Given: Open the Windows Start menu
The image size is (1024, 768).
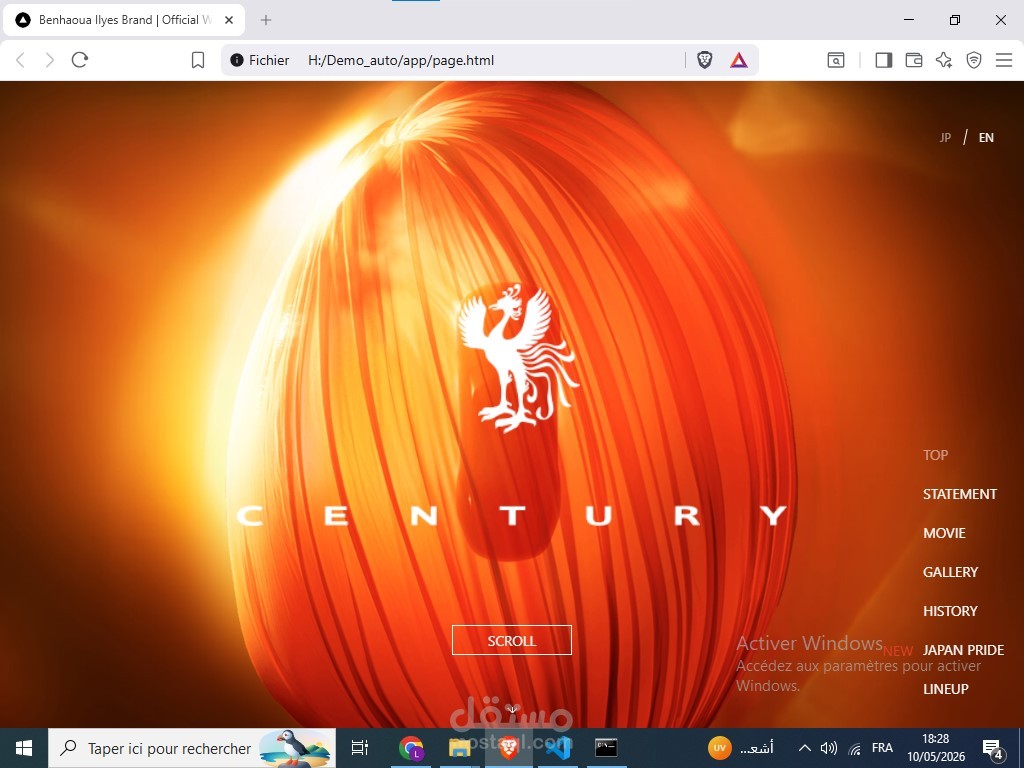Looking at the screenshot, I should point(24,748).
